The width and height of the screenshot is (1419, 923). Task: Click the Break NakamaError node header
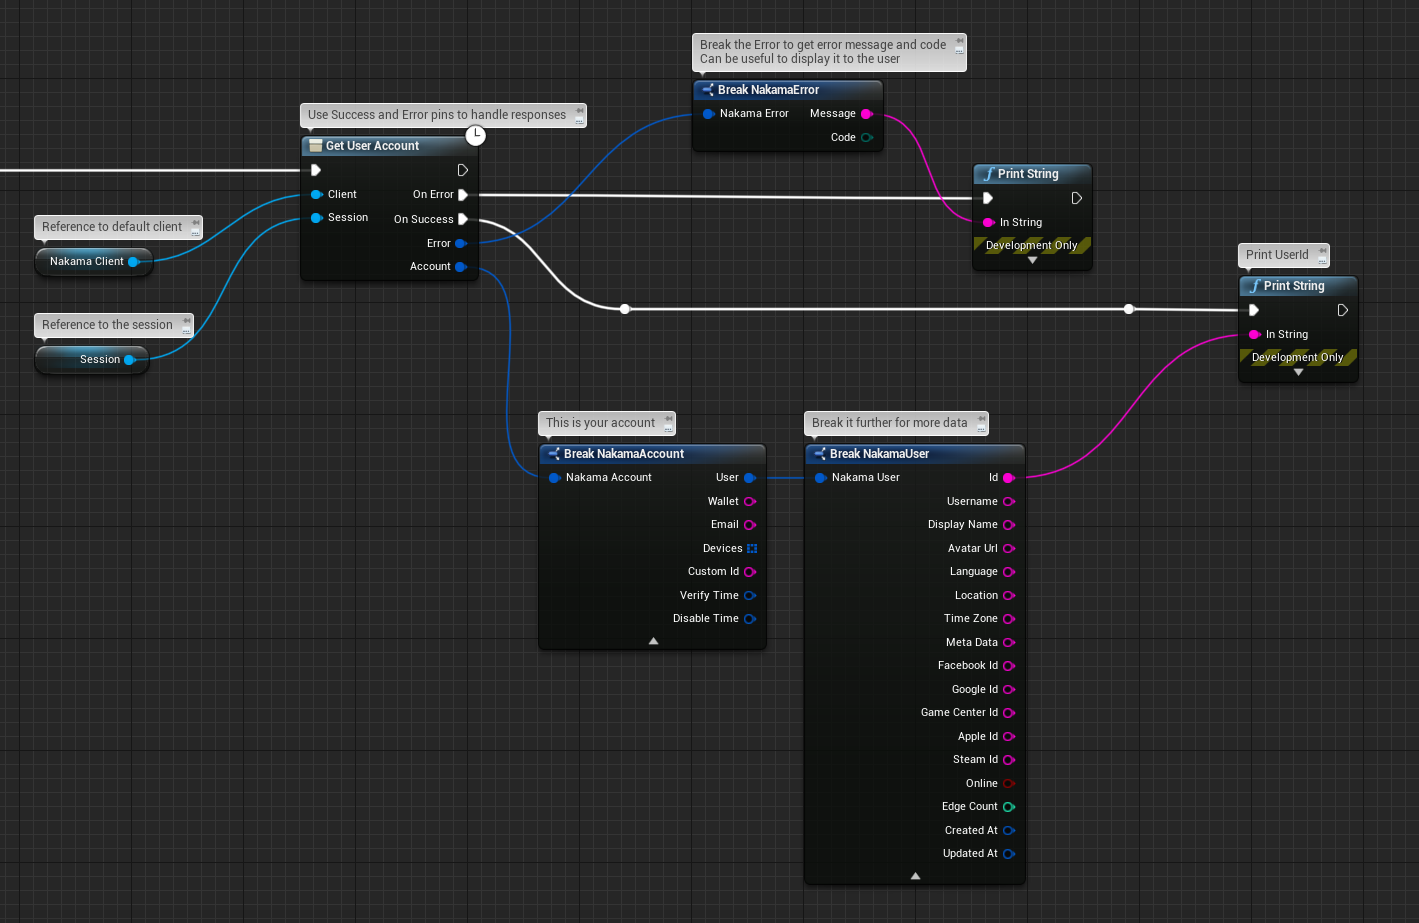click(x=788, y=90)
